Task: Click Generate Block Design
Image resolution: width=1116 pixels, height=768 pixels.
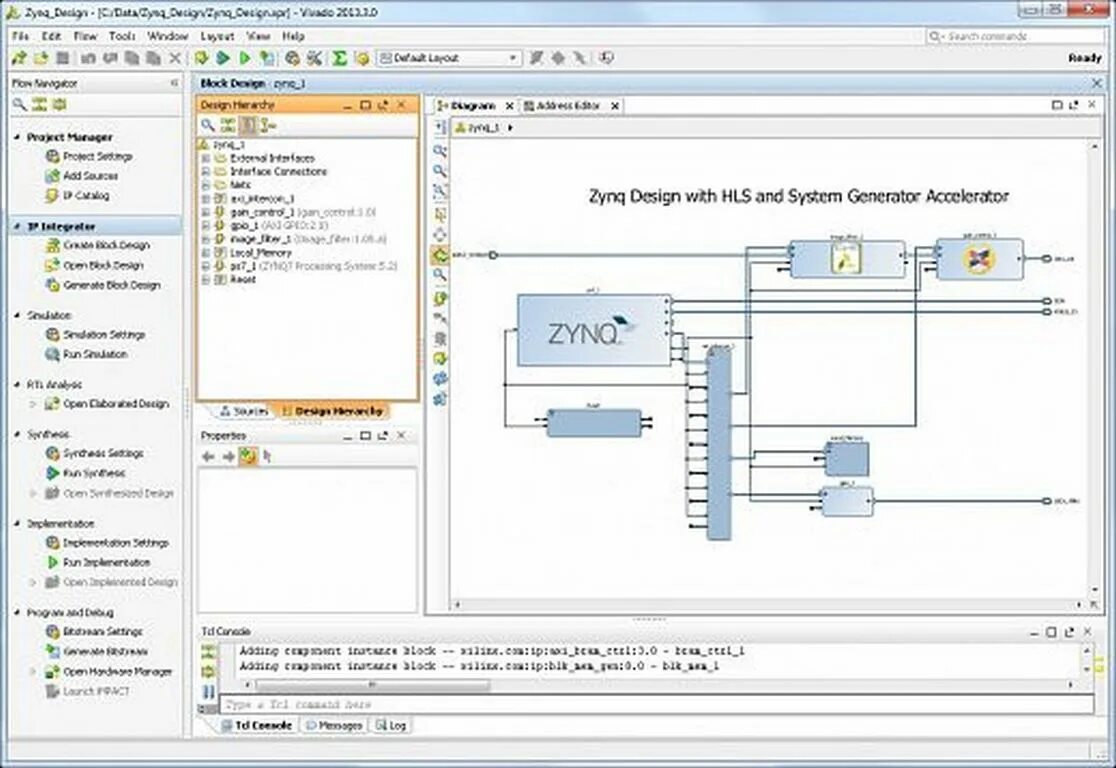Action: click(x=112, y=285)
